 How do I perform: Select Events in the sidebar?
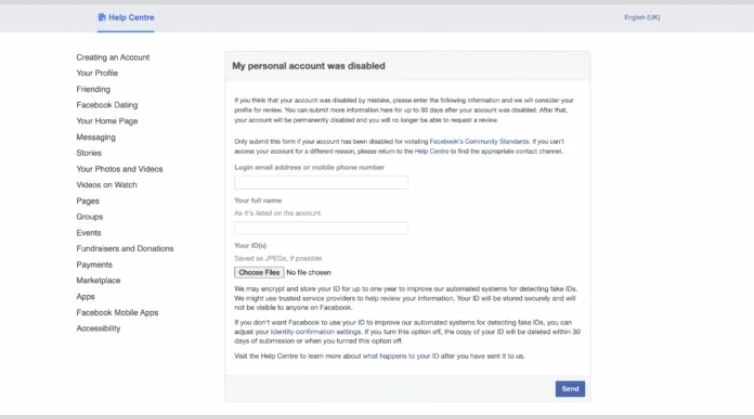[x=89, y=233]
